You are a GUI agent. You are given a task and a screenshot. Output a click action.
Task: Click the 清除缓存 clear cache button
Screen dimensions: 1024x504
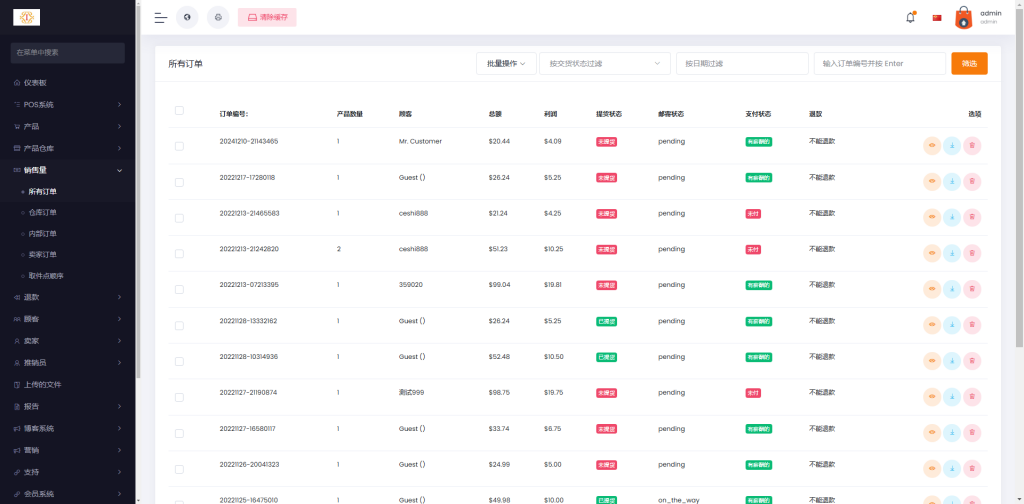pos(267,17)
